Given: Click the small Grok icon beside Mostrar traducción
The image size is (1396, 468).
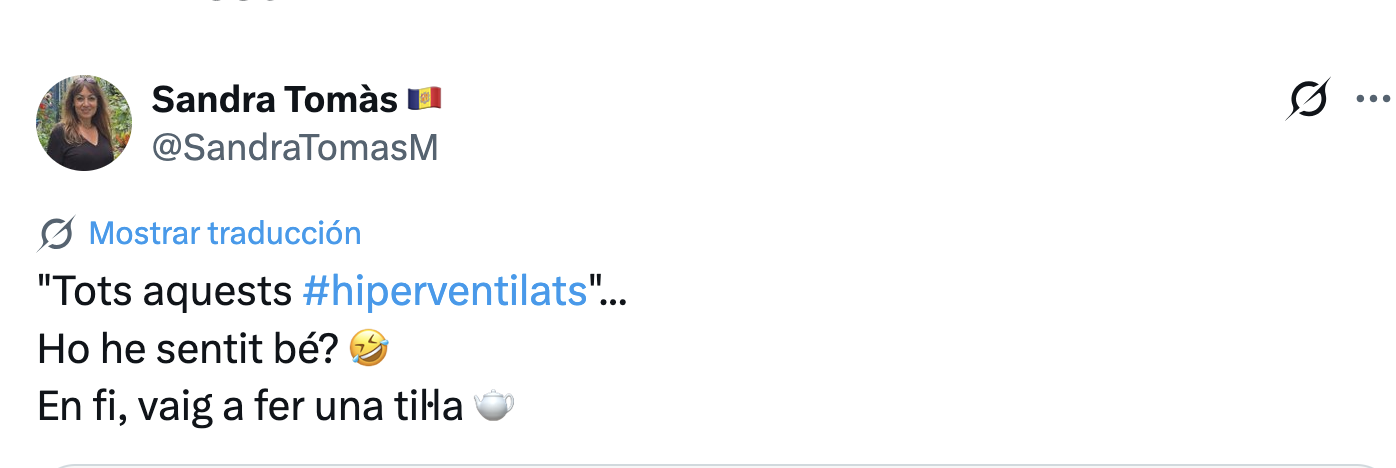Looking at the screenshot, I should pyautogui.click(x=56, y=234).
